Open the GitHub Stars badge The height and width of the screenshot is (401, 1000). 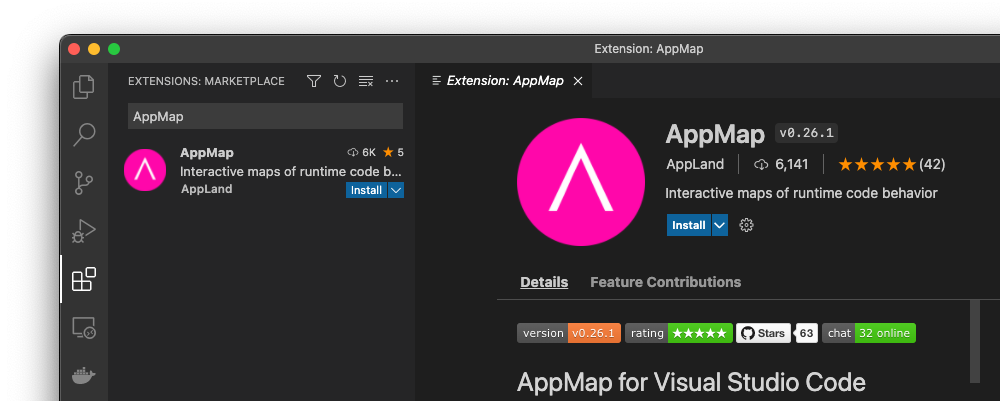coord(763,333)
